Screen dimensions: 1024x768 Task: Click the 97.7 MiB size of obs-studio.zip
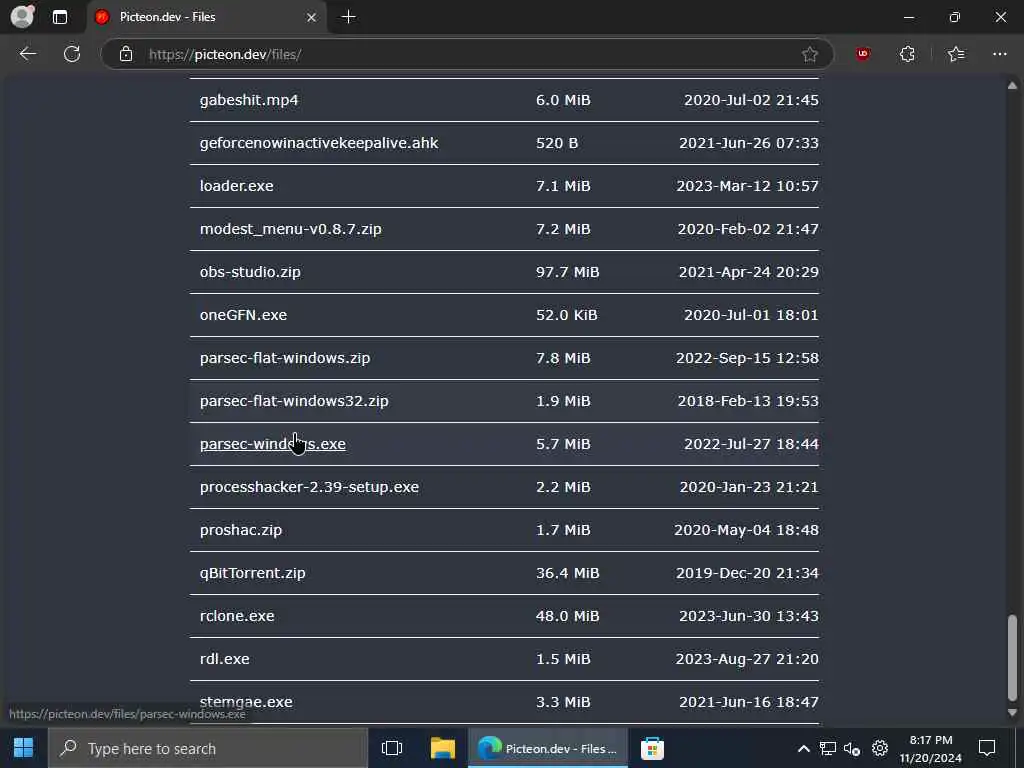click(x=567, y=272)
